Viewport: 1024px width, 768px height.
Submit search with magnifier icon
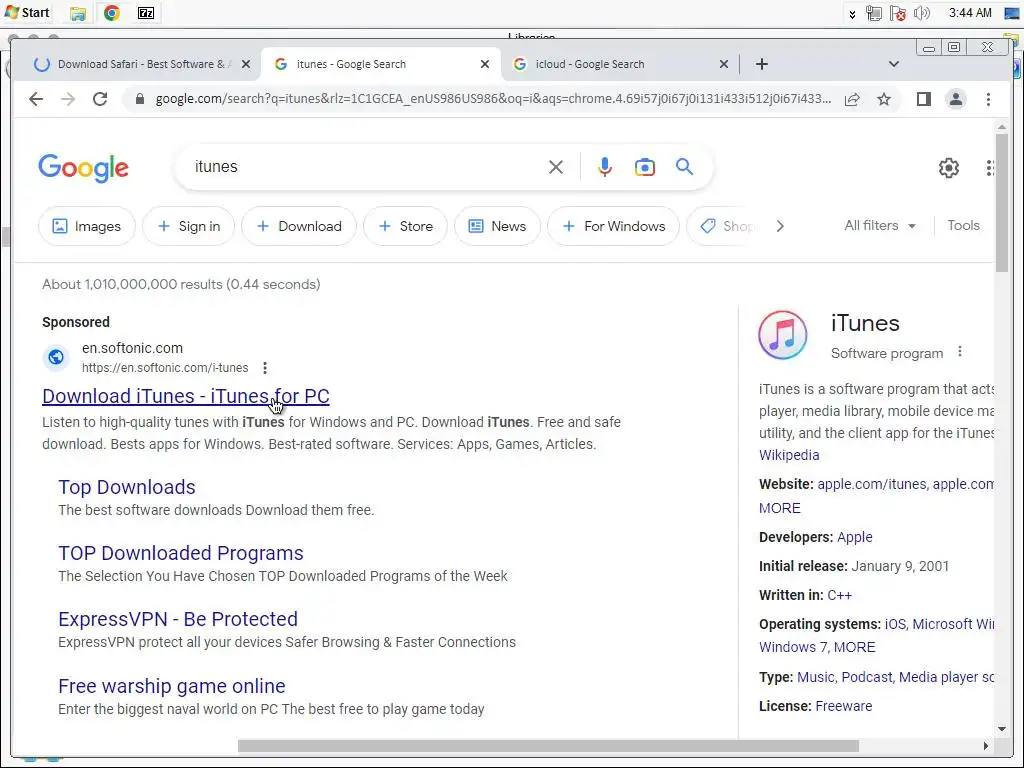tap(684, 167)
